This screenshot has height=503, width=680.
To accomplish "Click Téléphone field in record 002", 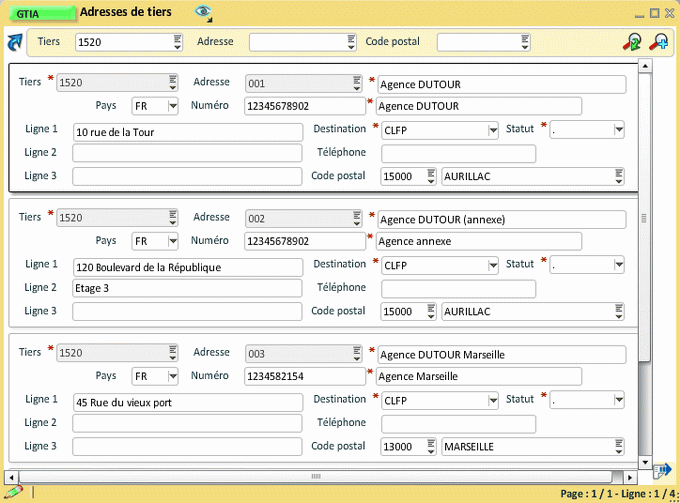I will pos(458,289).
